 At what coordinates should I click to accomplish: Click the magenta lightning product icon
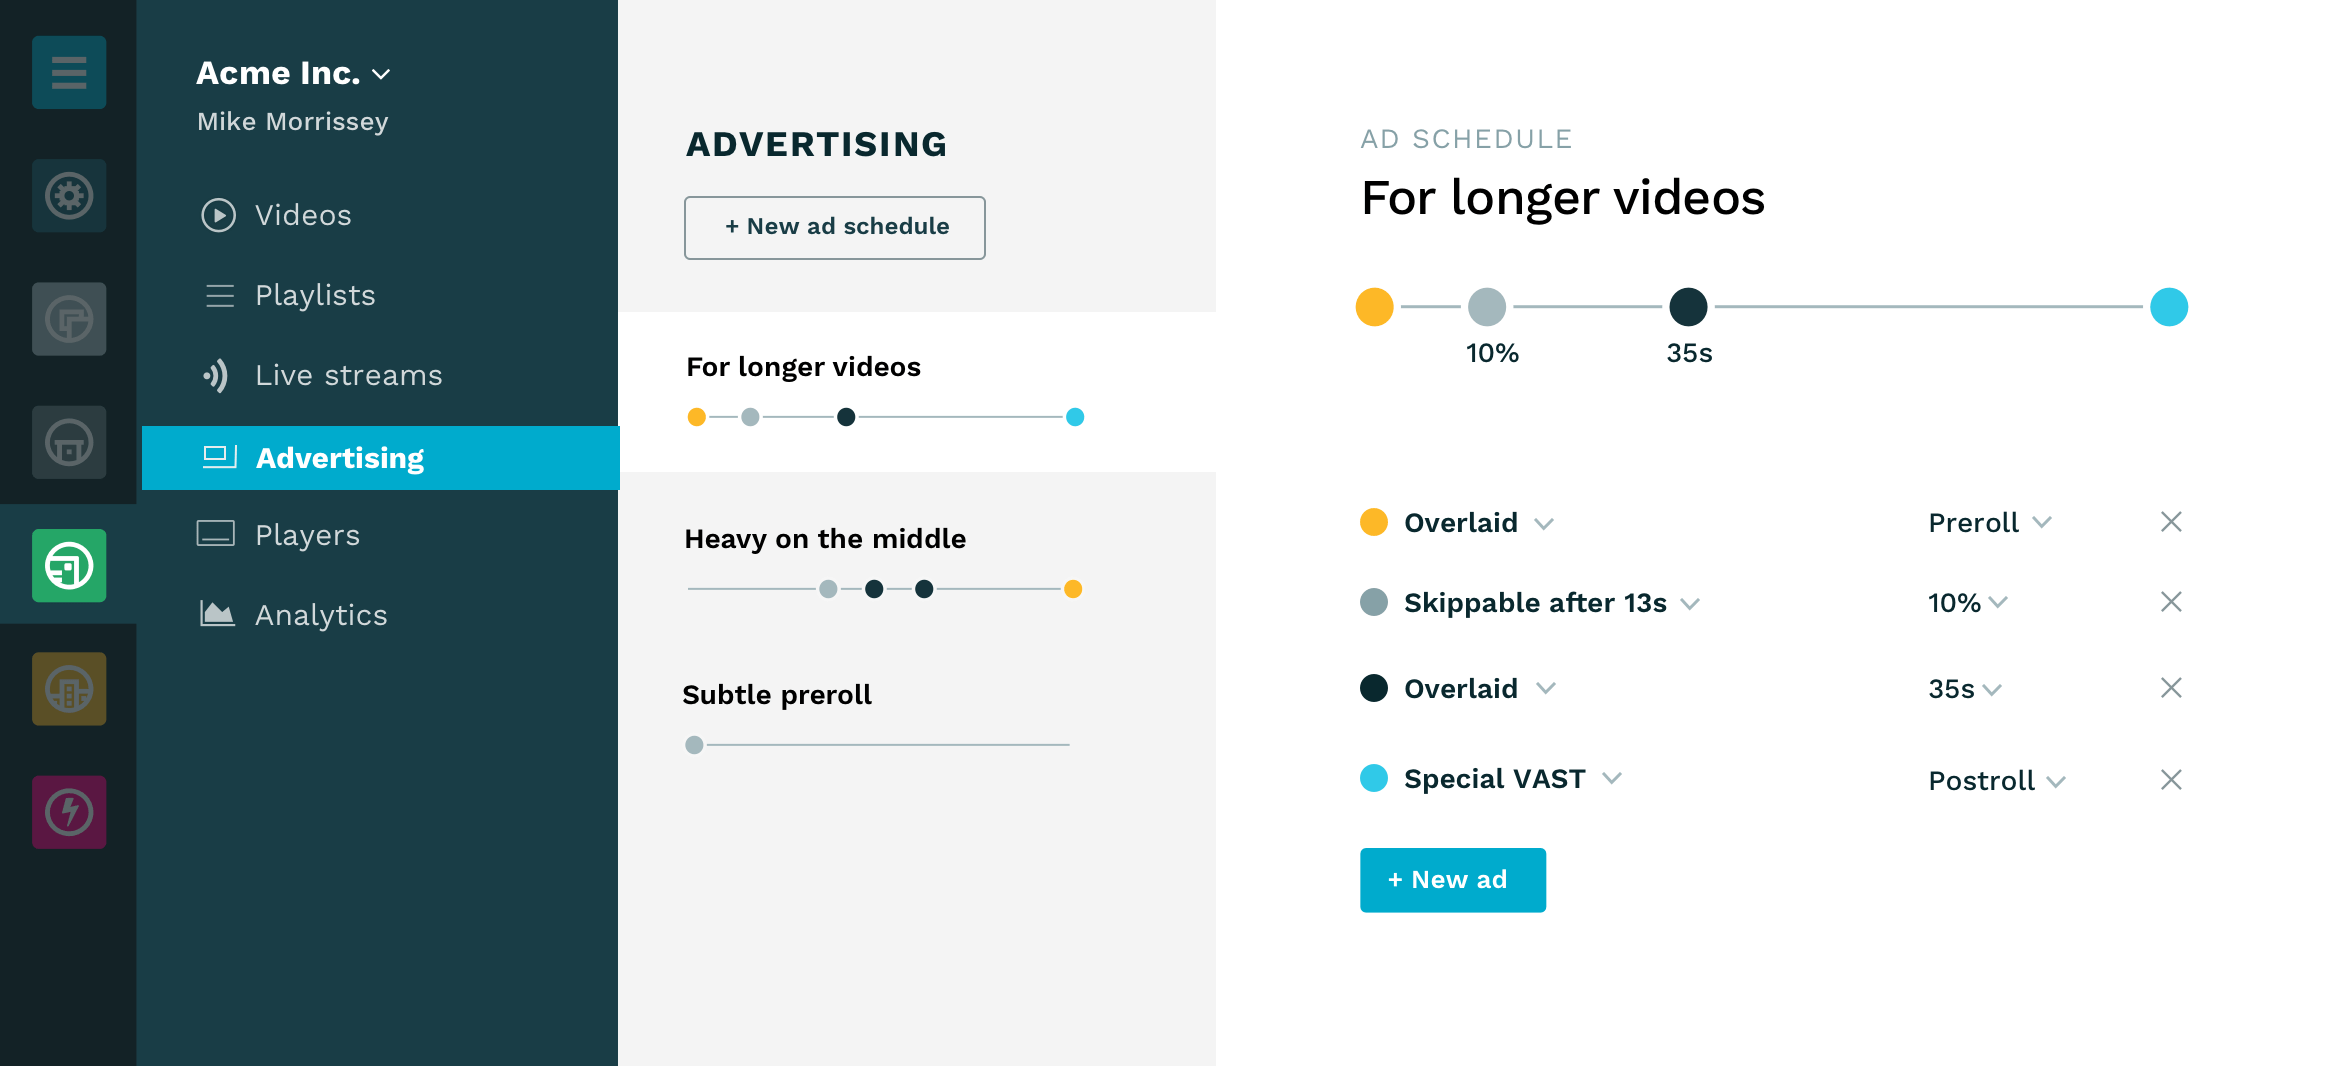click(x=68, y=812)
